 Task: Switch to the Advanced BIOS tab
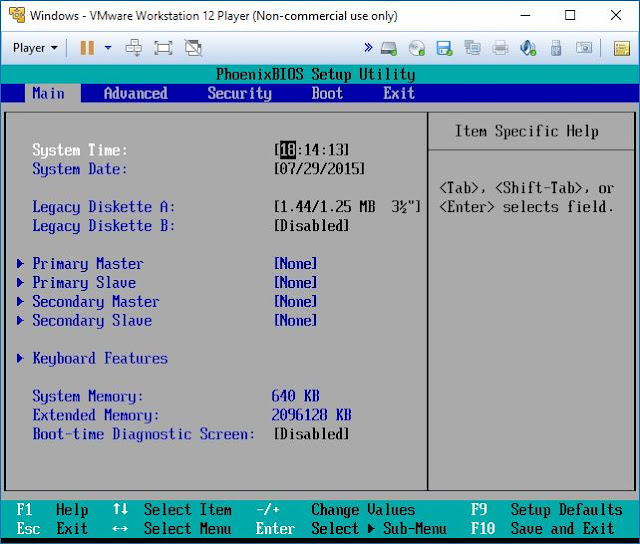click(136, 93)
